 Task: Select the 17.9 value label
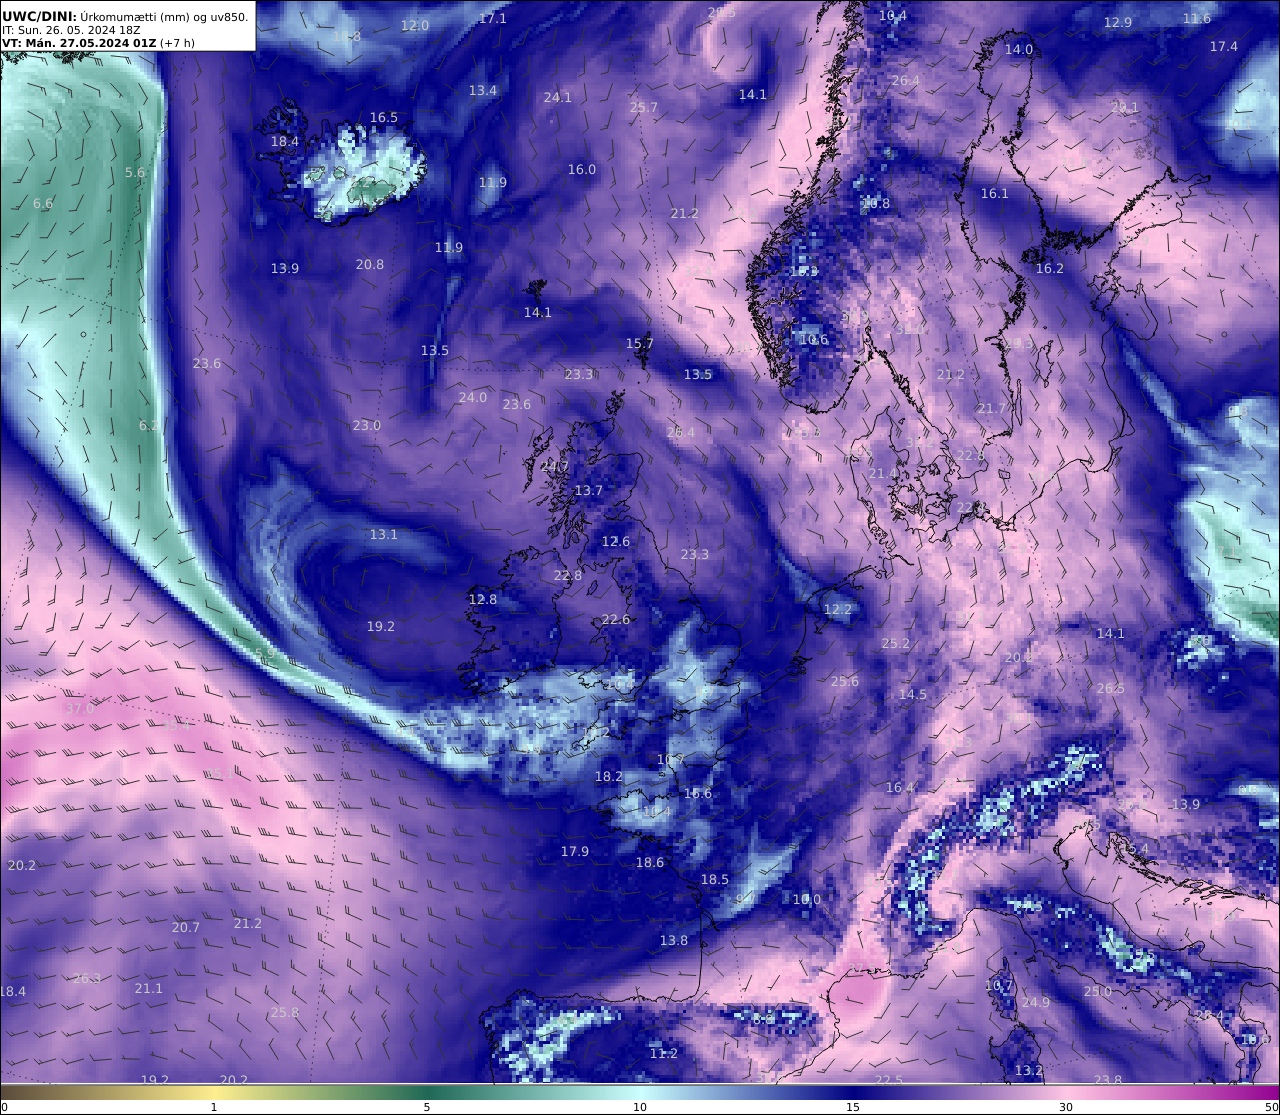(x=575, y=851)
